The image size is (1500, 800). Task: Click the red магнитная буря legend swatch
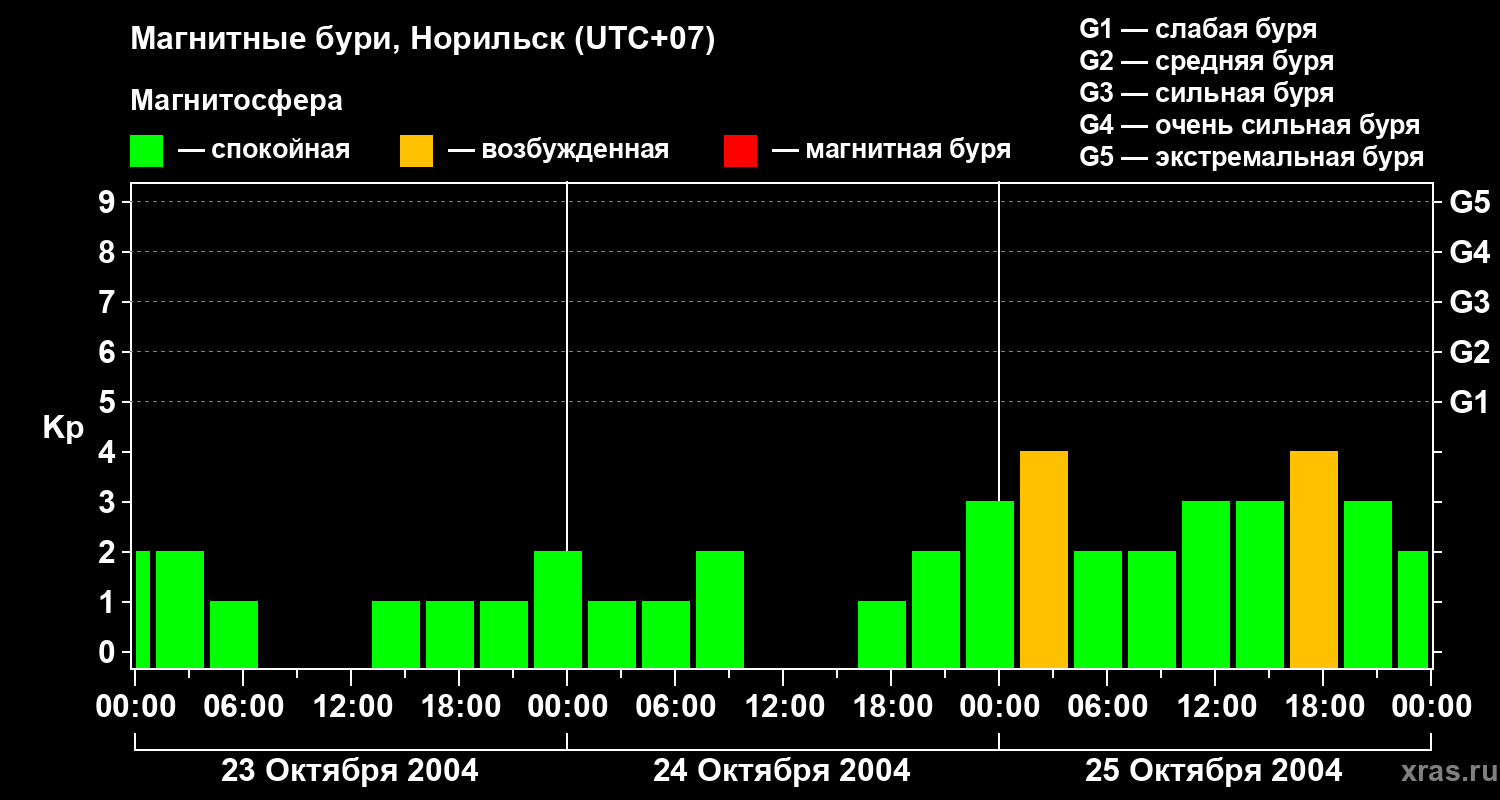pyautogui.click(x=740, y=151)
